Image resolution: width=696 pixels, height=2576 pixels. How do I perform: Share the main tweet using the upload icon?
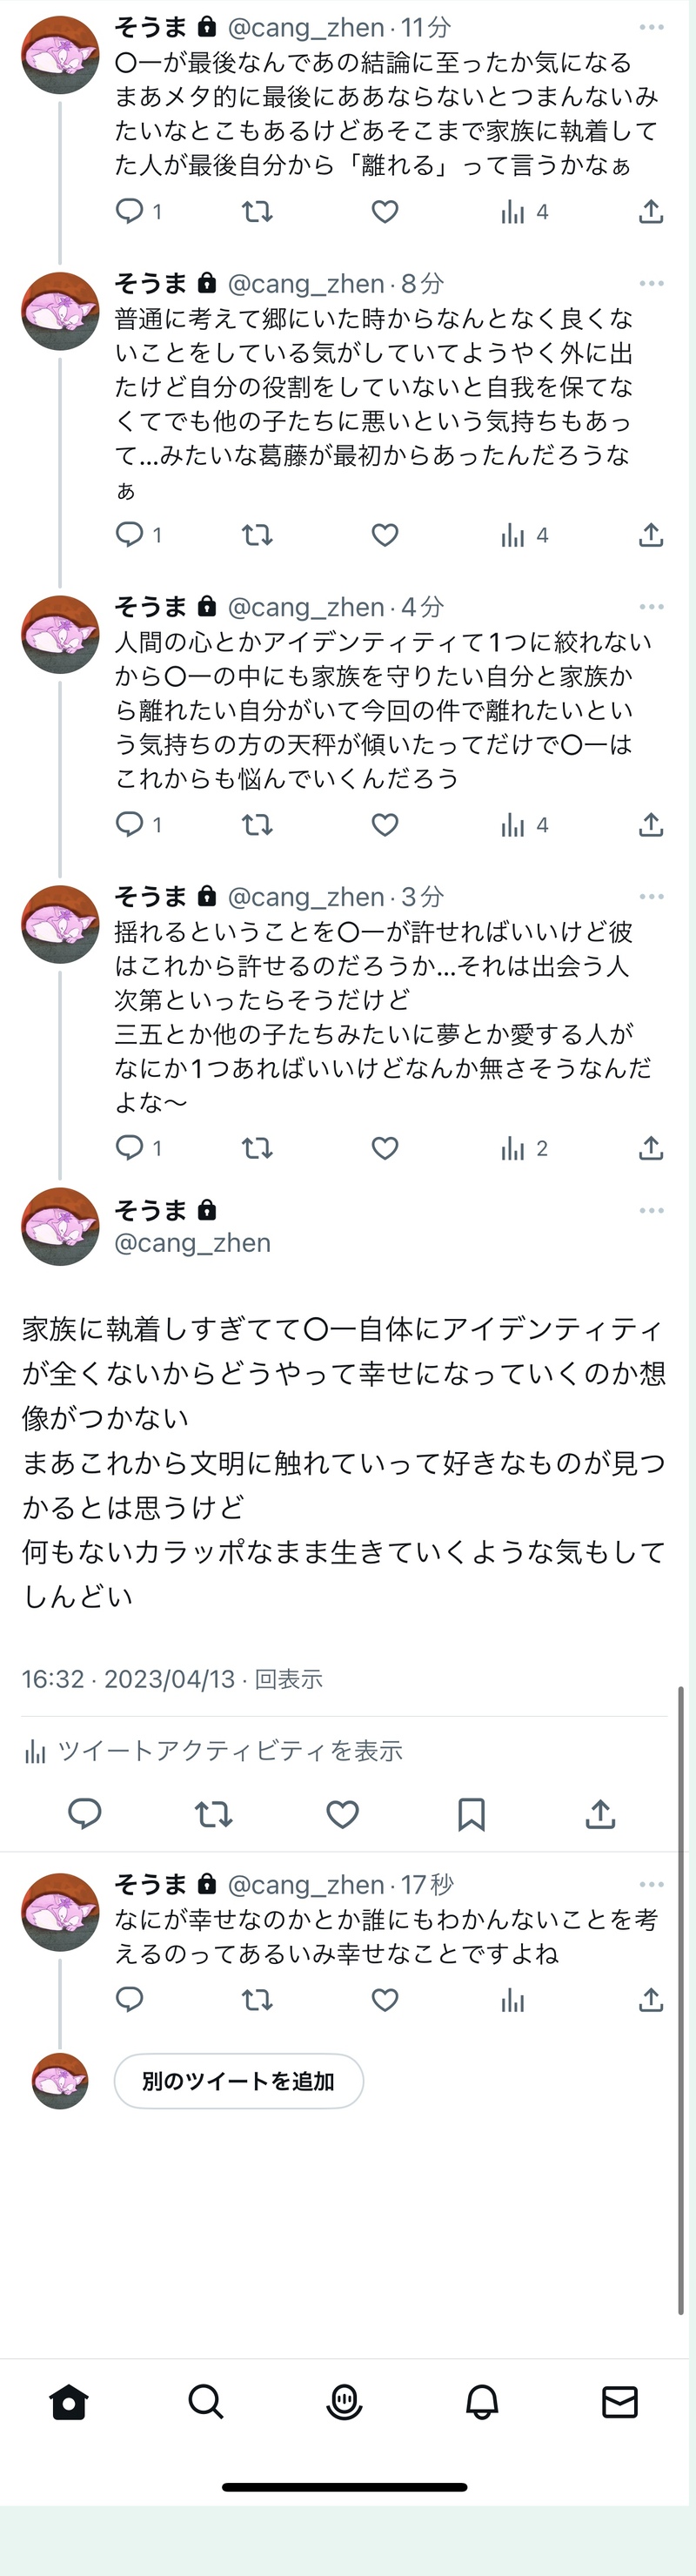[x=600, y=1814]
